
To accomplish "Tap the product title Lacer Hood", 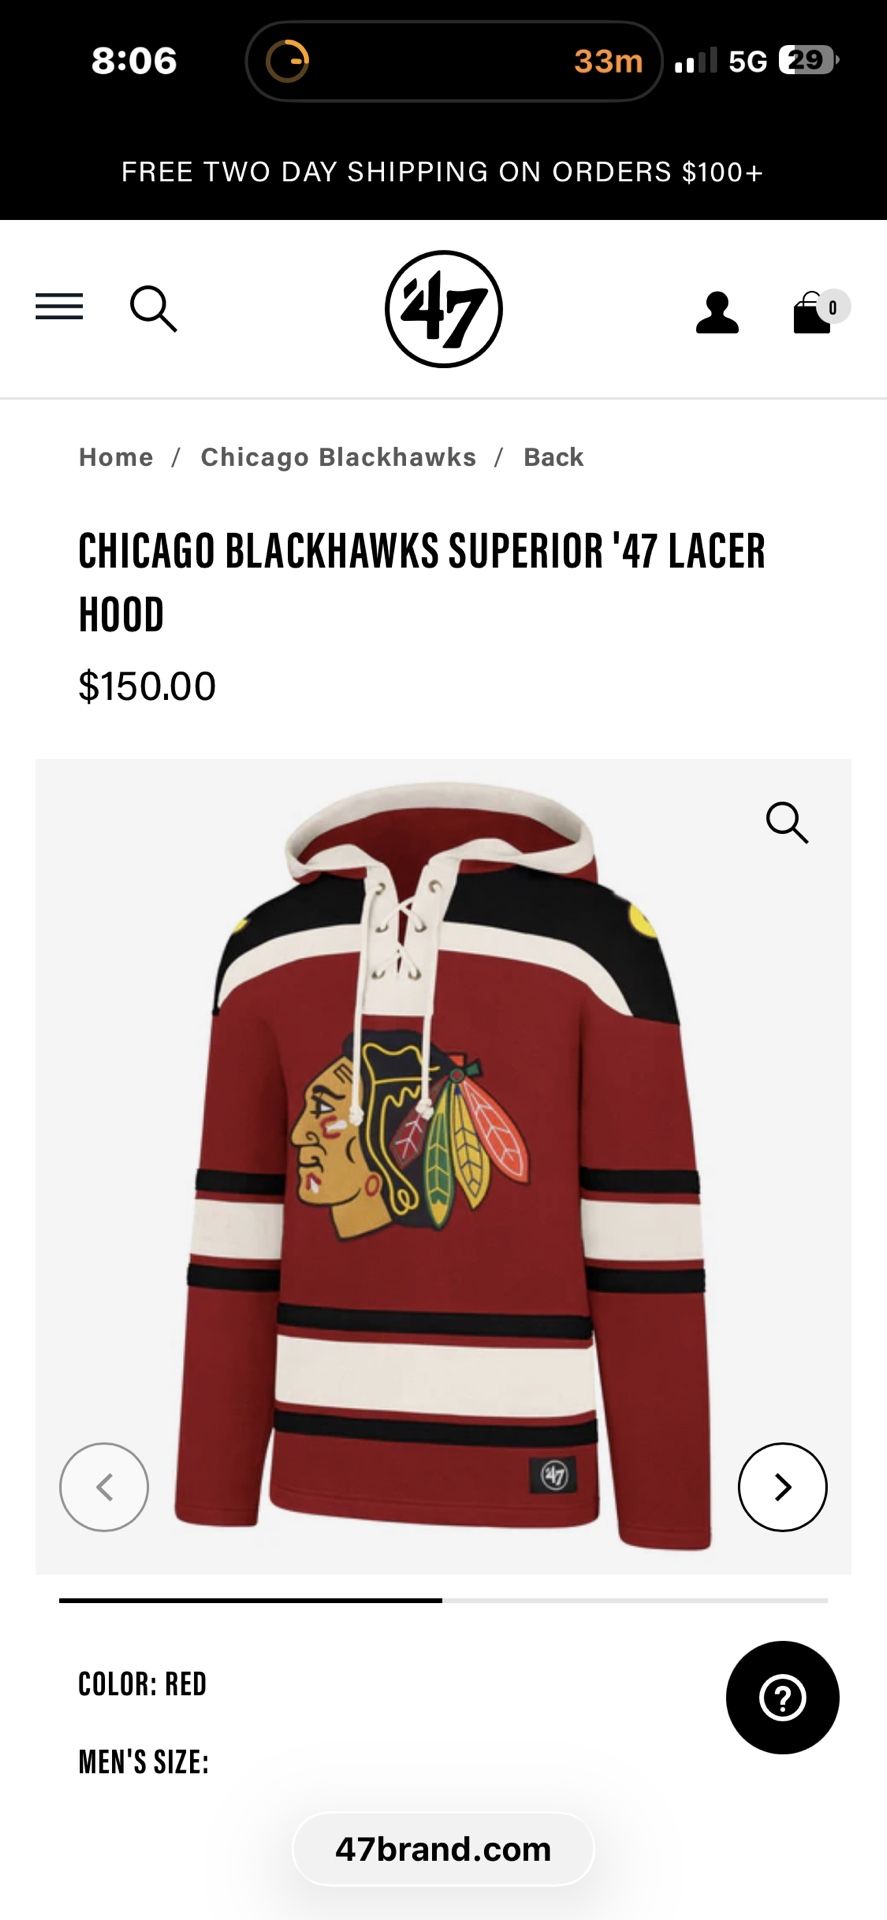I will (422, 582).
